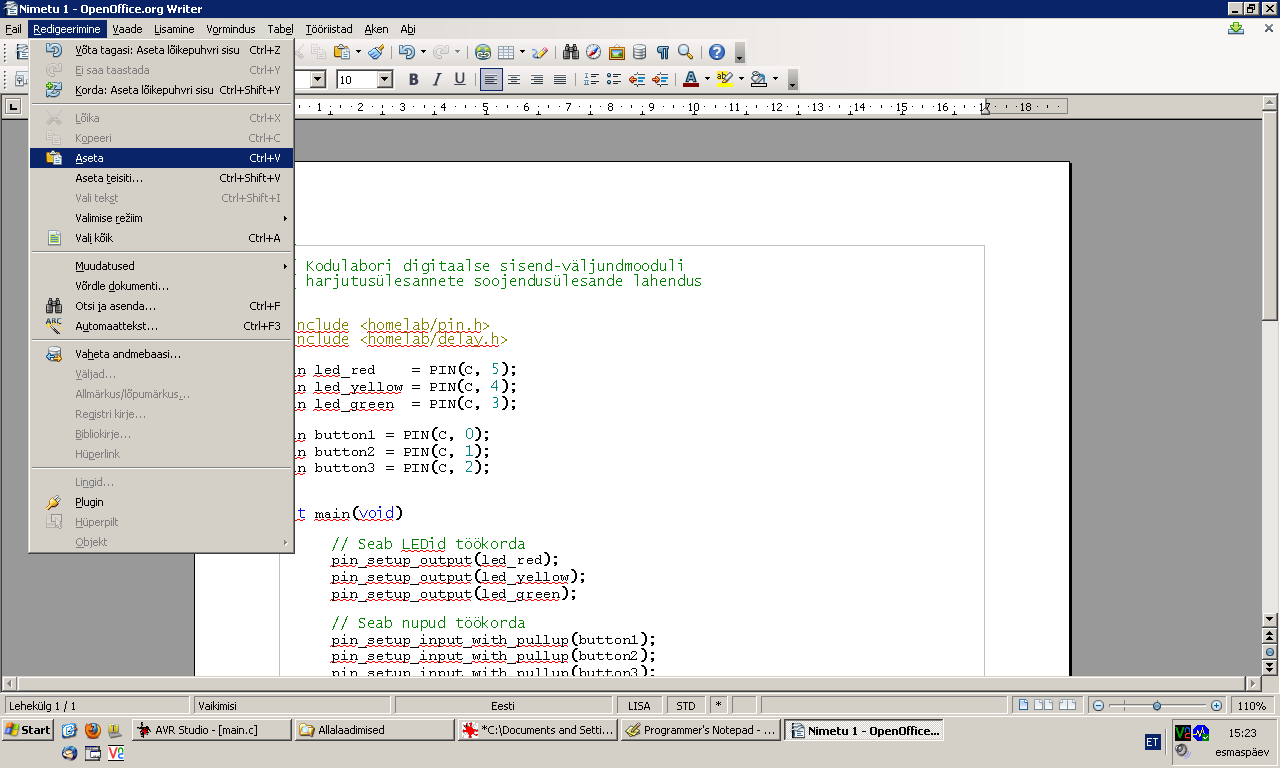Toggle bold formatting
Viewport: 1280px width, 768px height.
413,79
